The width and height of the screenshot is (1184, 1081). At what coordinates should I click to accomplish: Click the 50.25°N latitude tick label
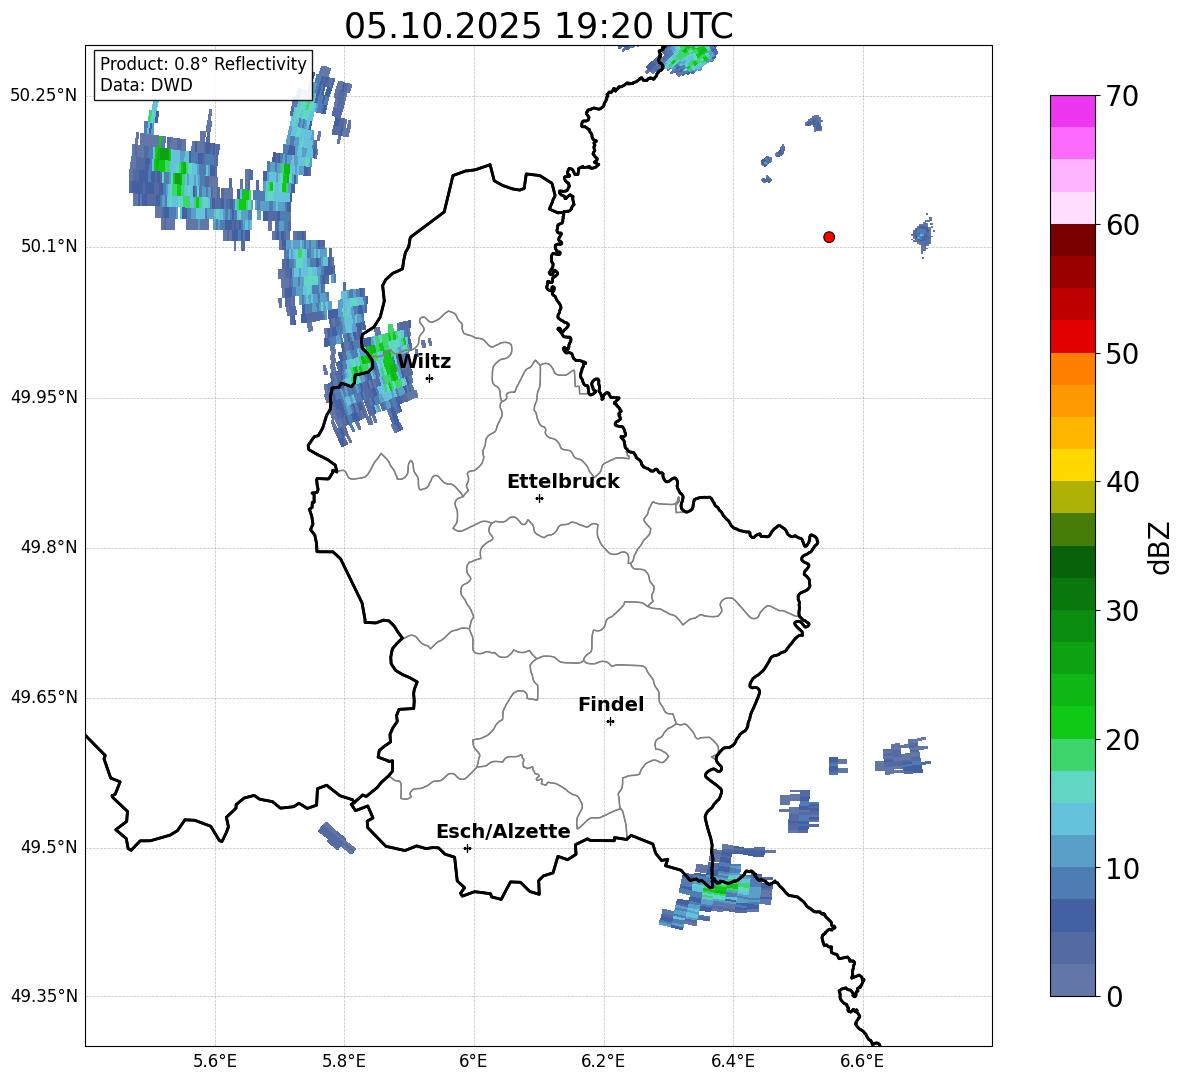tap(44, 96)
